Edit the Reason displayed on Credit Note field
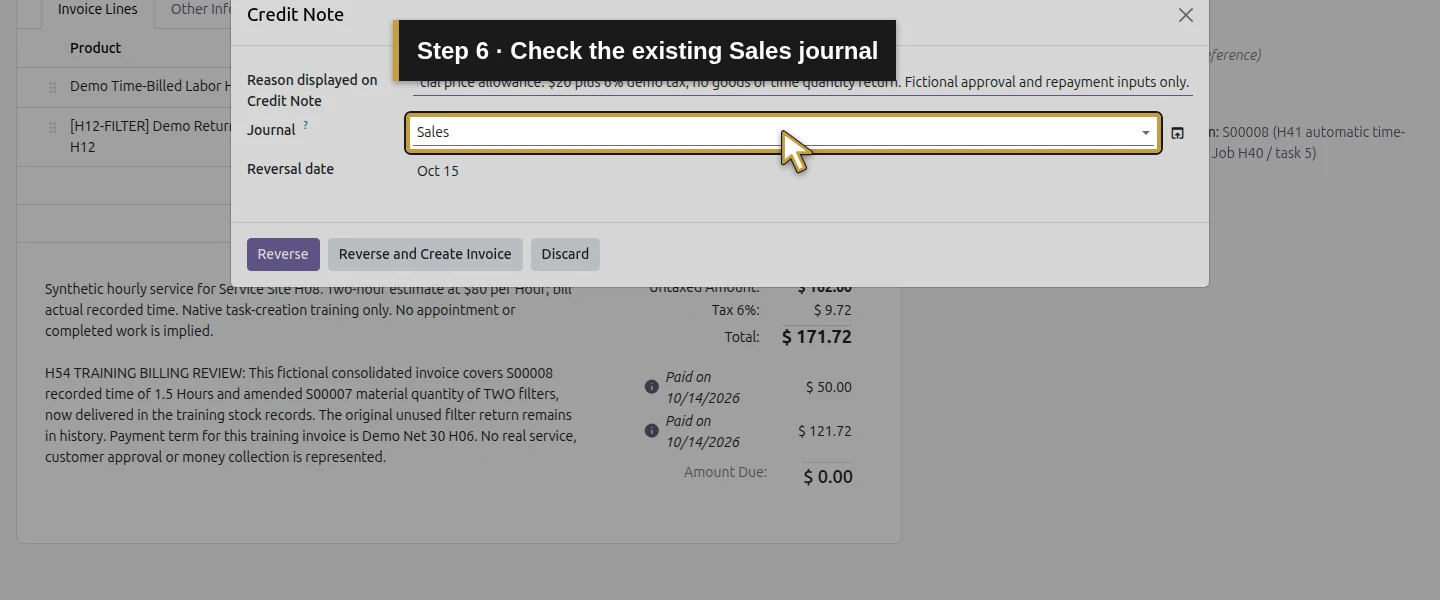The image size is (1440, 600). tap(802, 82)
